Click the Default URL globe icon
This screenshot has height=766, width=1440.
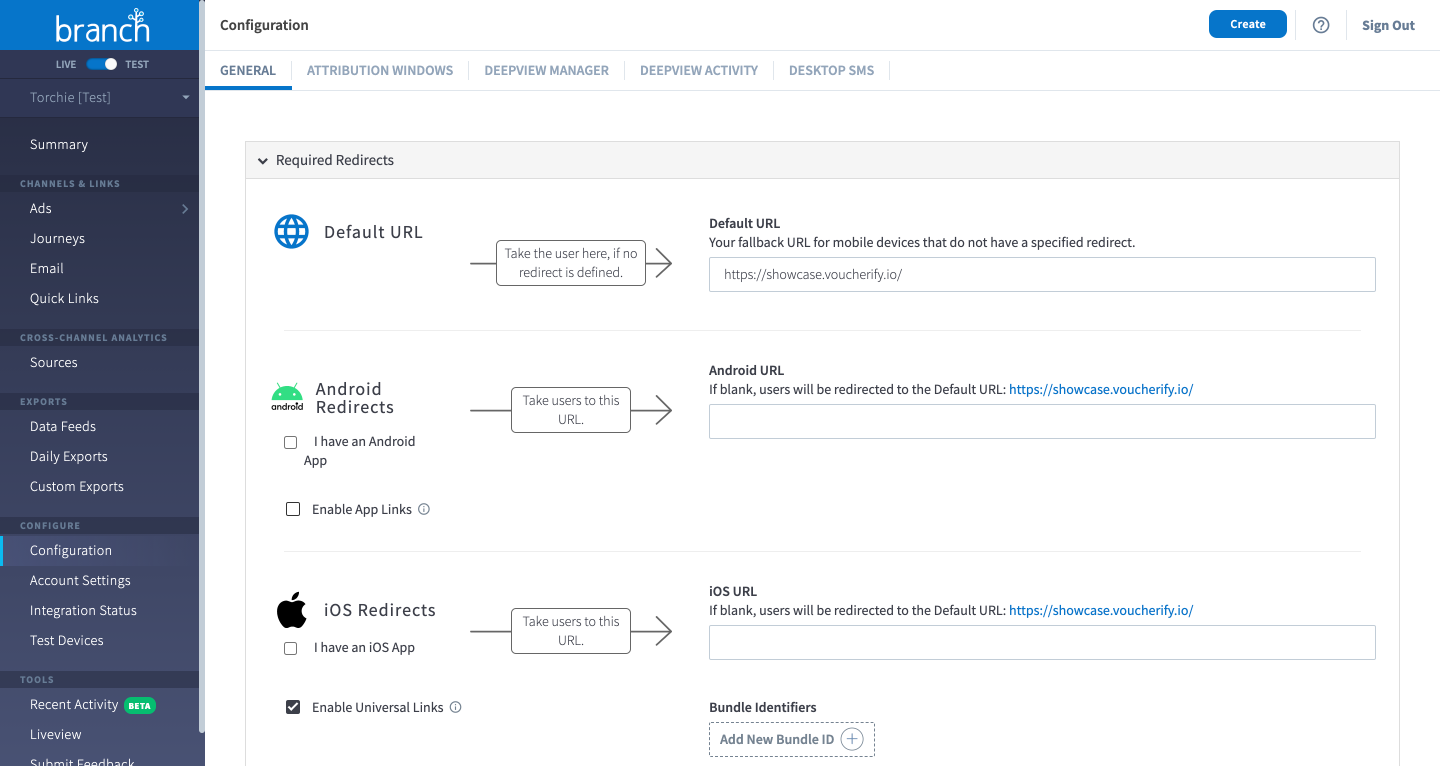(x=291, y=232)
